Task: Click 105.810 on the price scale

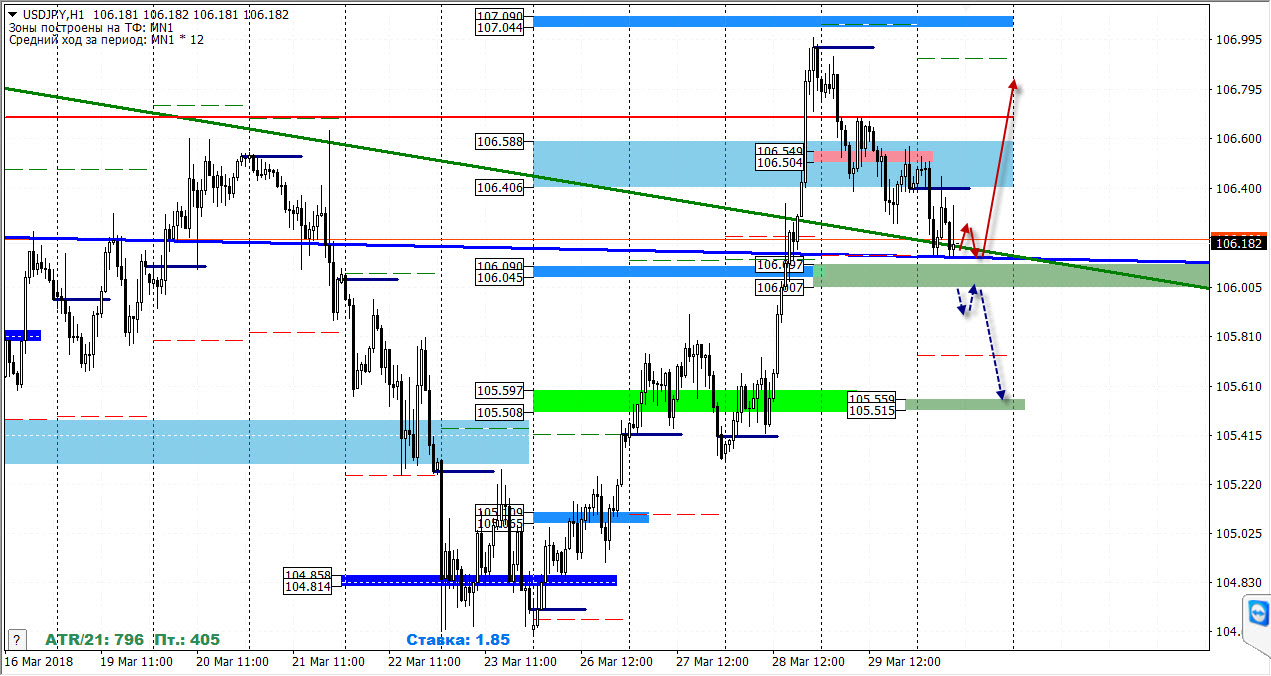Action: click(1238, 337)
